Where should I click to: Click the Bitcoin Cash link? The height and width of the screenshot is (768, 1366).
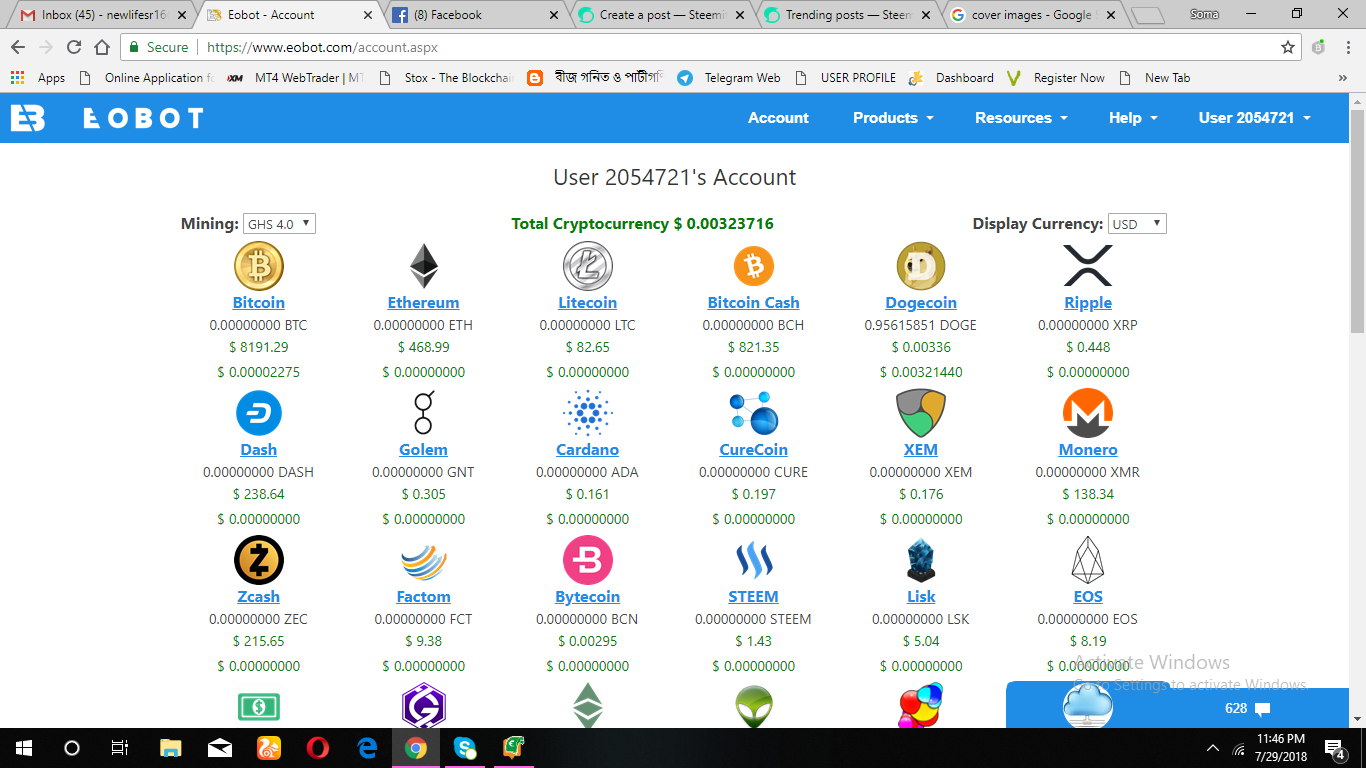[x=753, y=302]
